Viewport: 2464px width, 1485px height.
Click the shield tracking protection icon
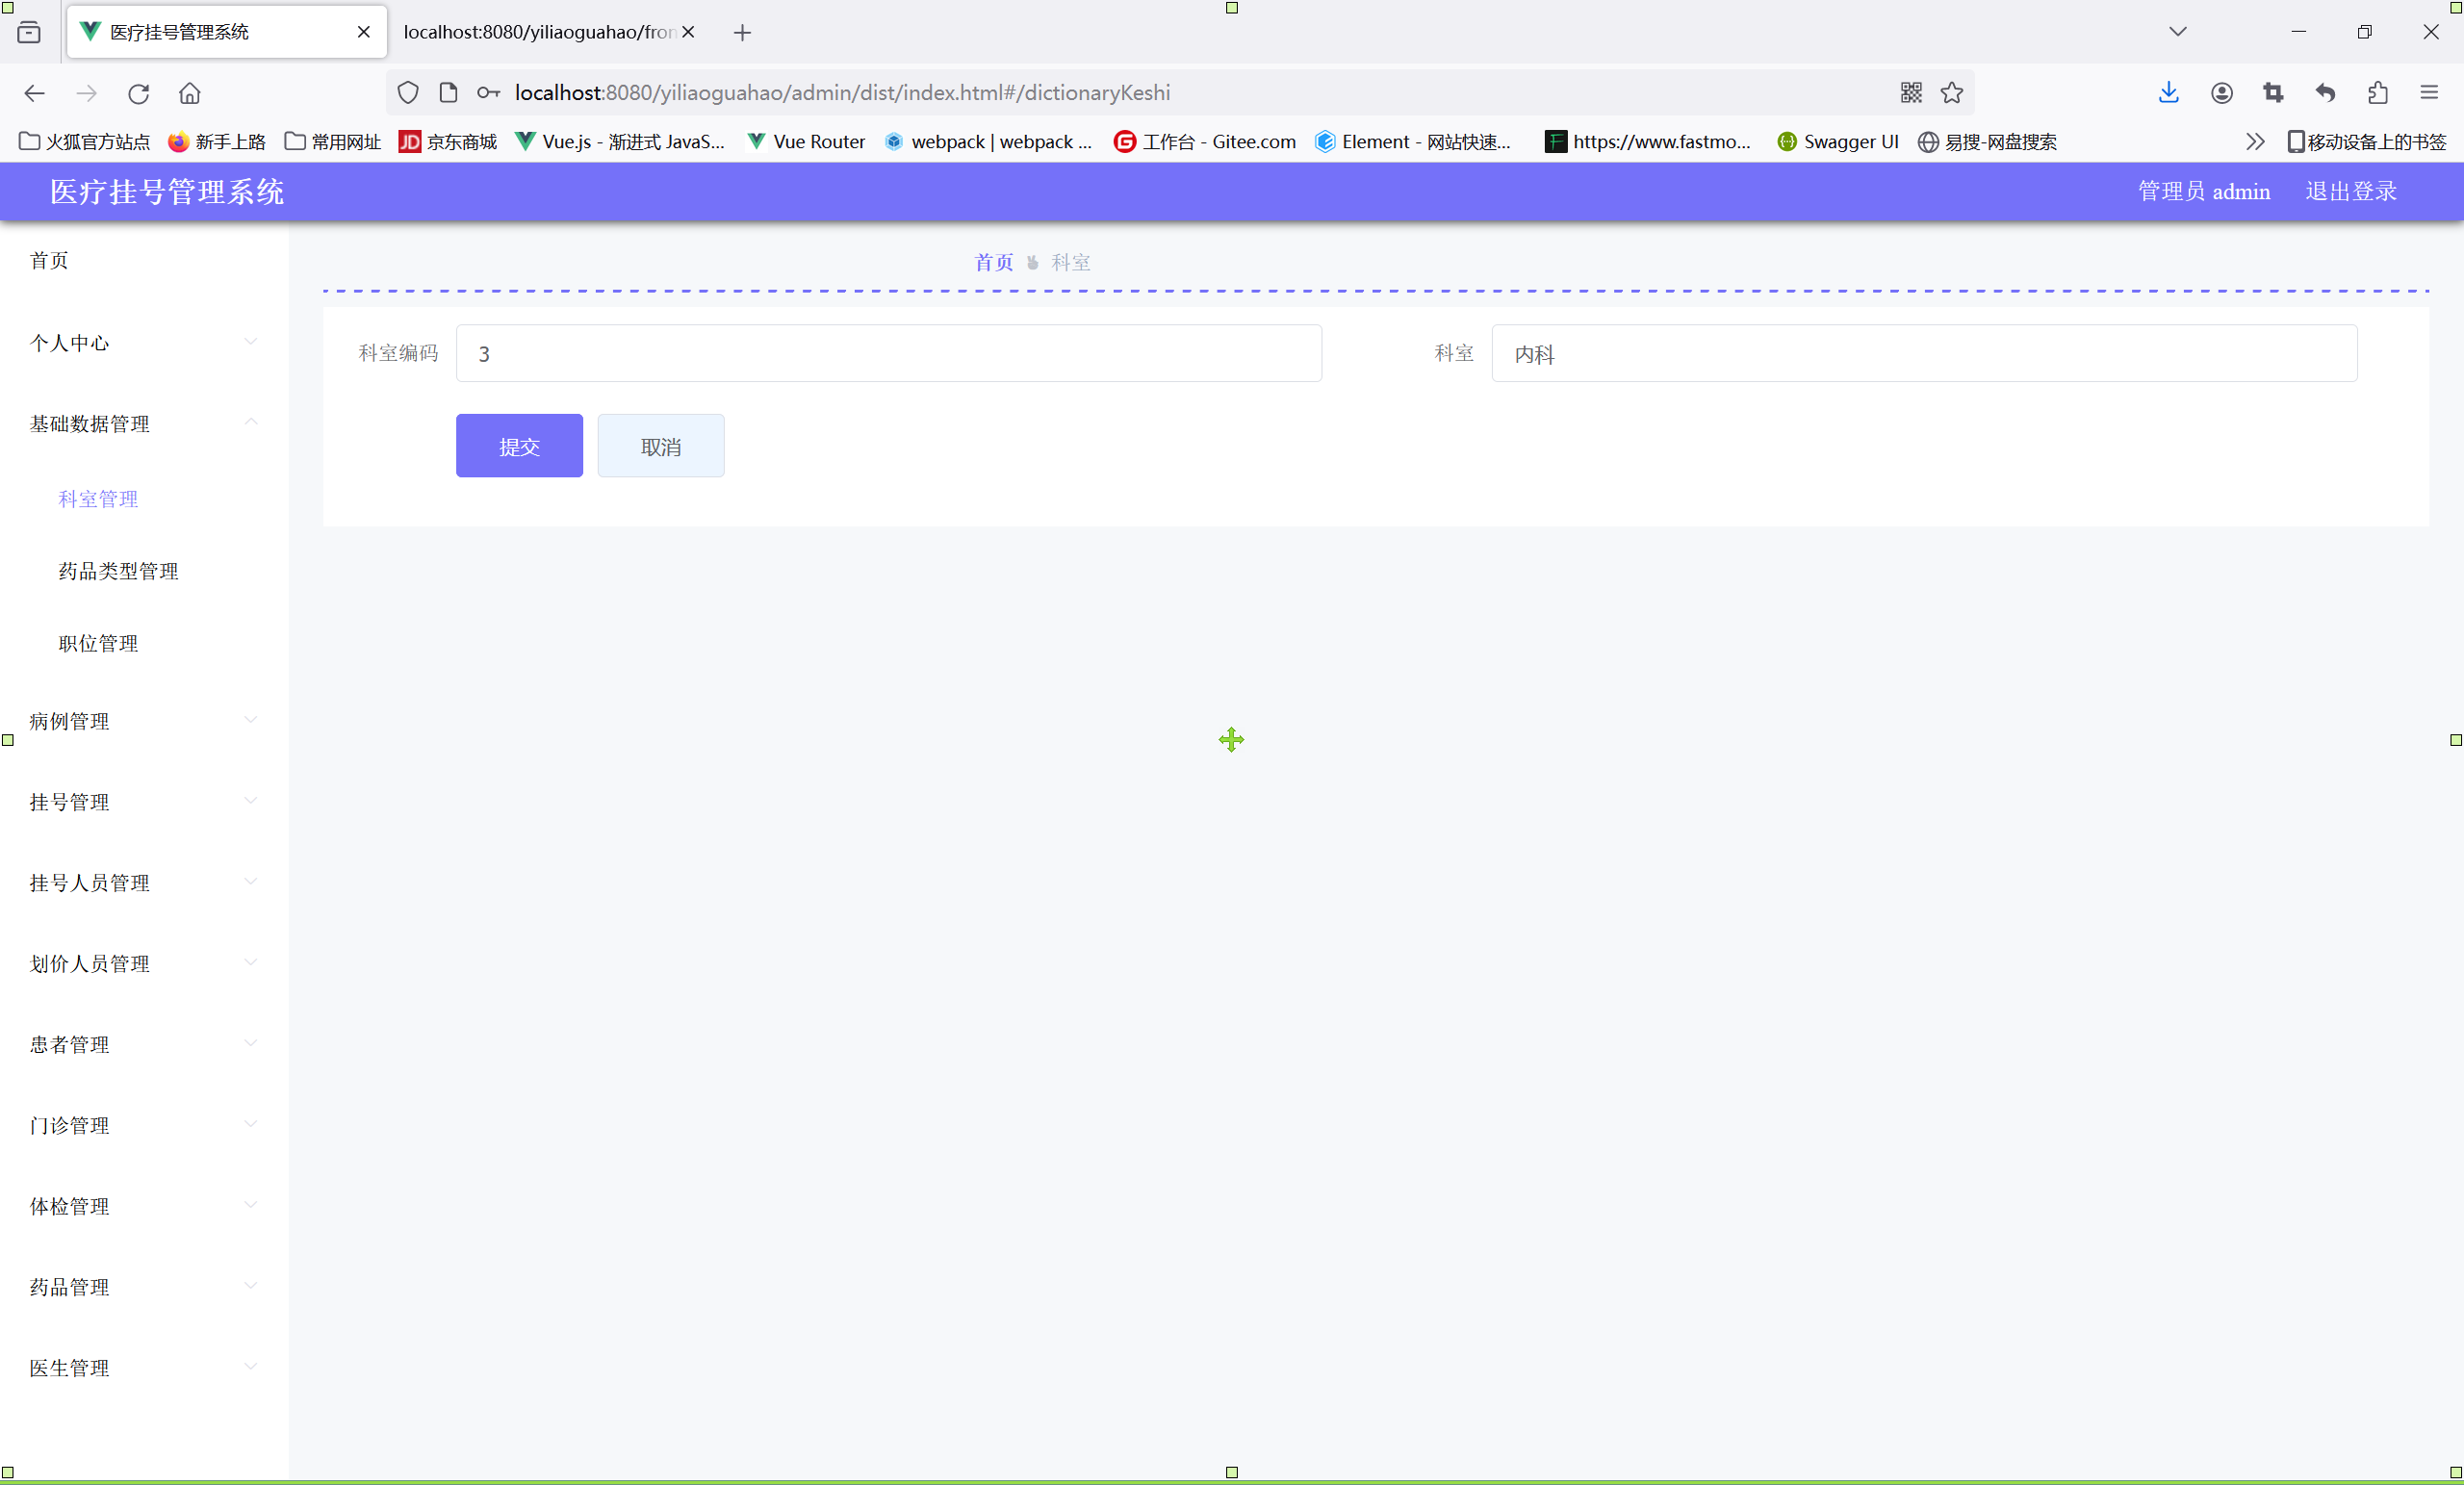click(x=407, y=93)
